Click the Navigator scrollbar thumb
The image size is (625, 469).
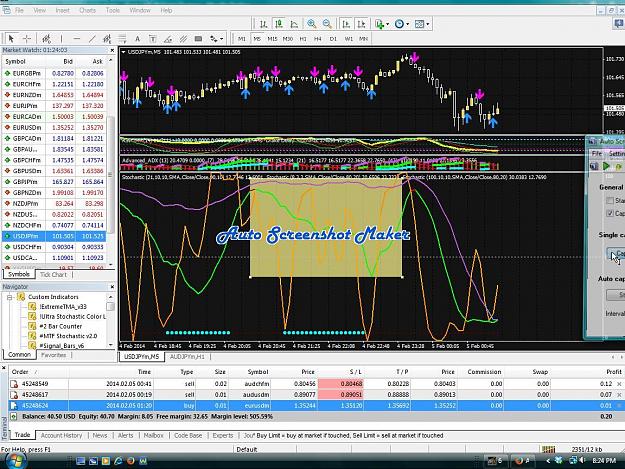[x=110, y=306]
